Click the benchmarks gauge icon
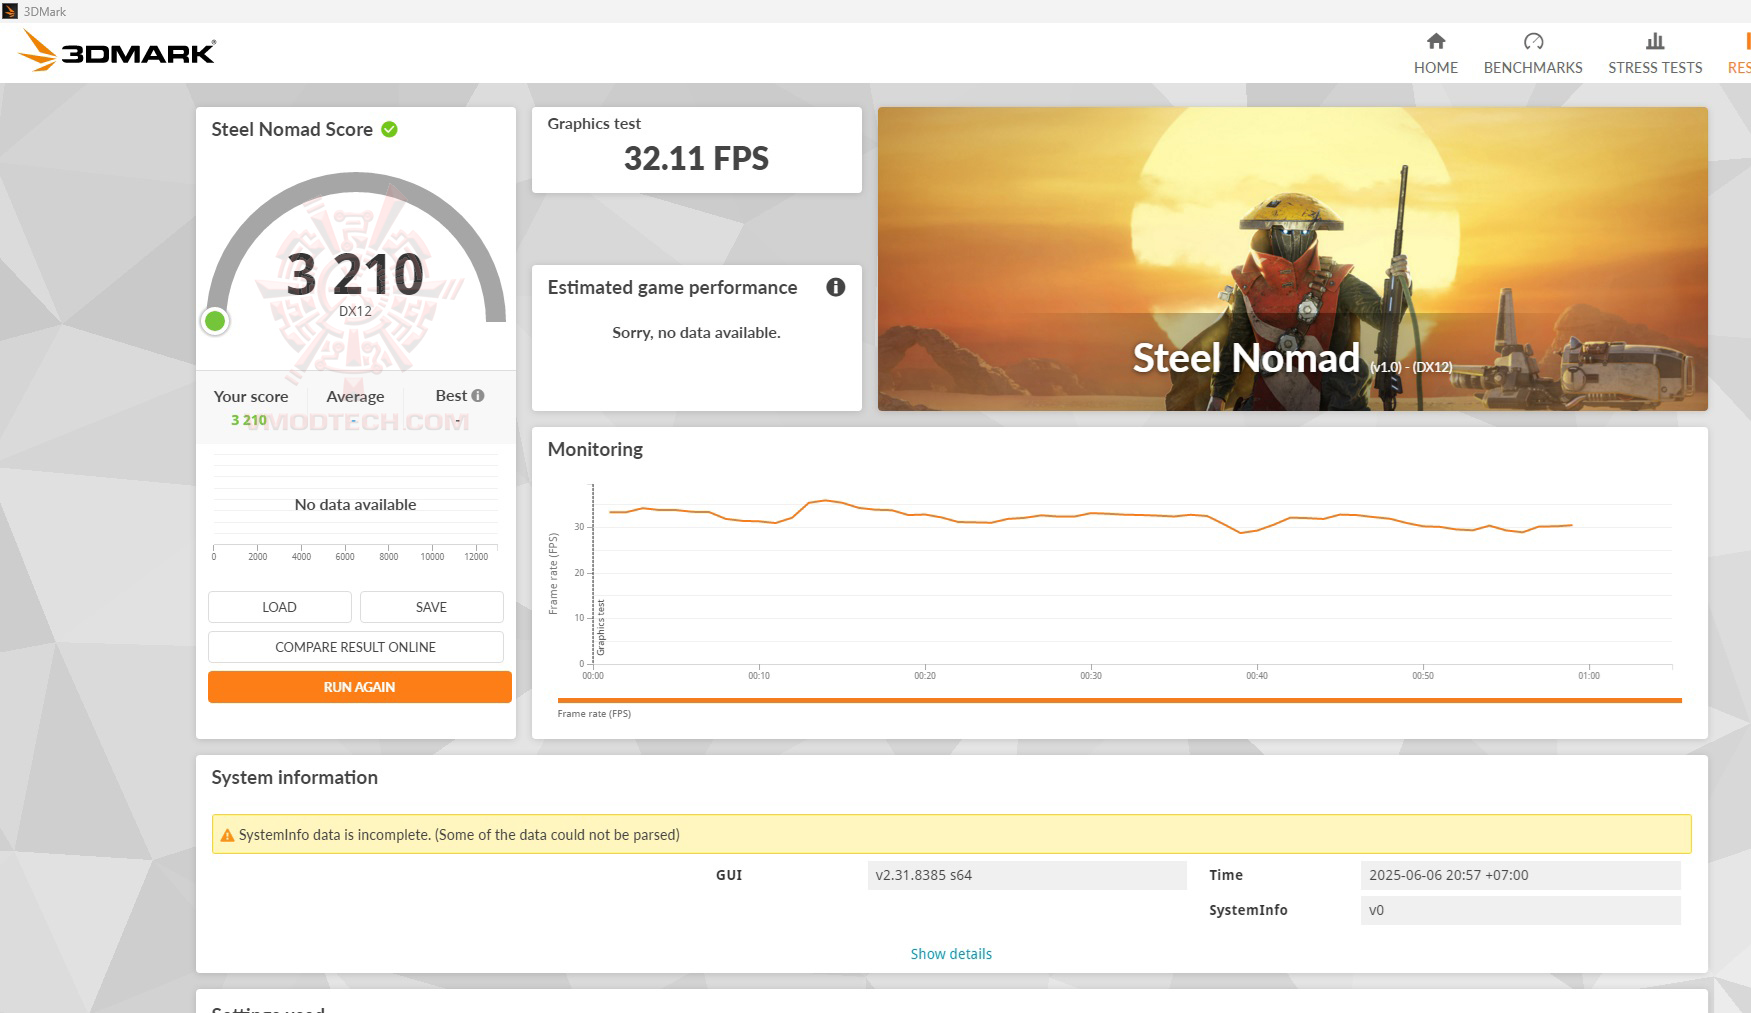The height and width of the screenshot is (1013, 1751). (x=1533, y=41)
